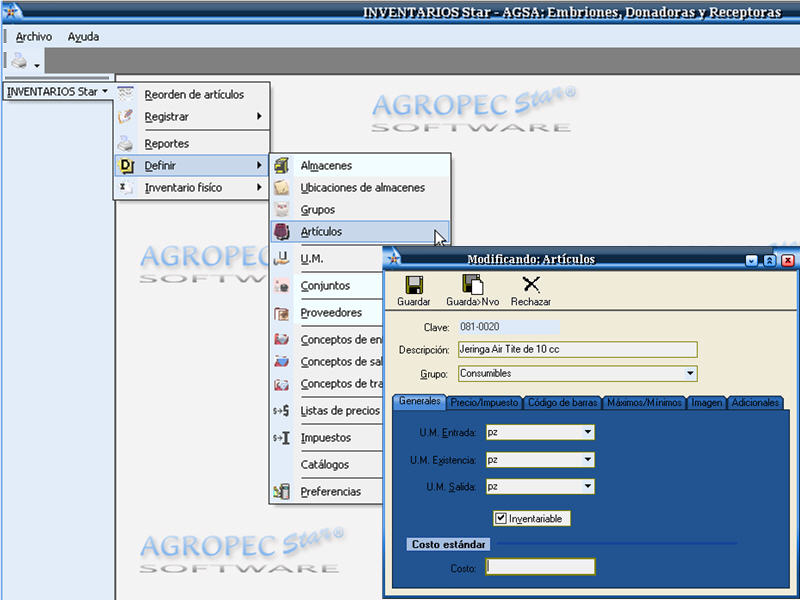Image resolution: width=800 pixels, height=600 pixels.
Task: Click the Grupos icon
Action: [x=282, y=209]
